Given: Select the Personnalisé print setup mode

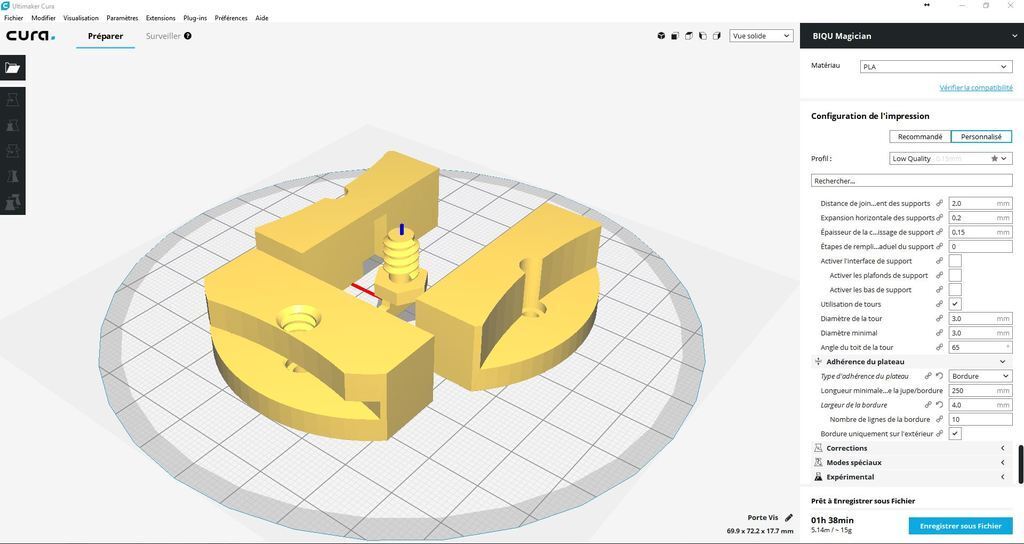Looking at the screenshot, I should pyautogui.click(x=981, y=136).
